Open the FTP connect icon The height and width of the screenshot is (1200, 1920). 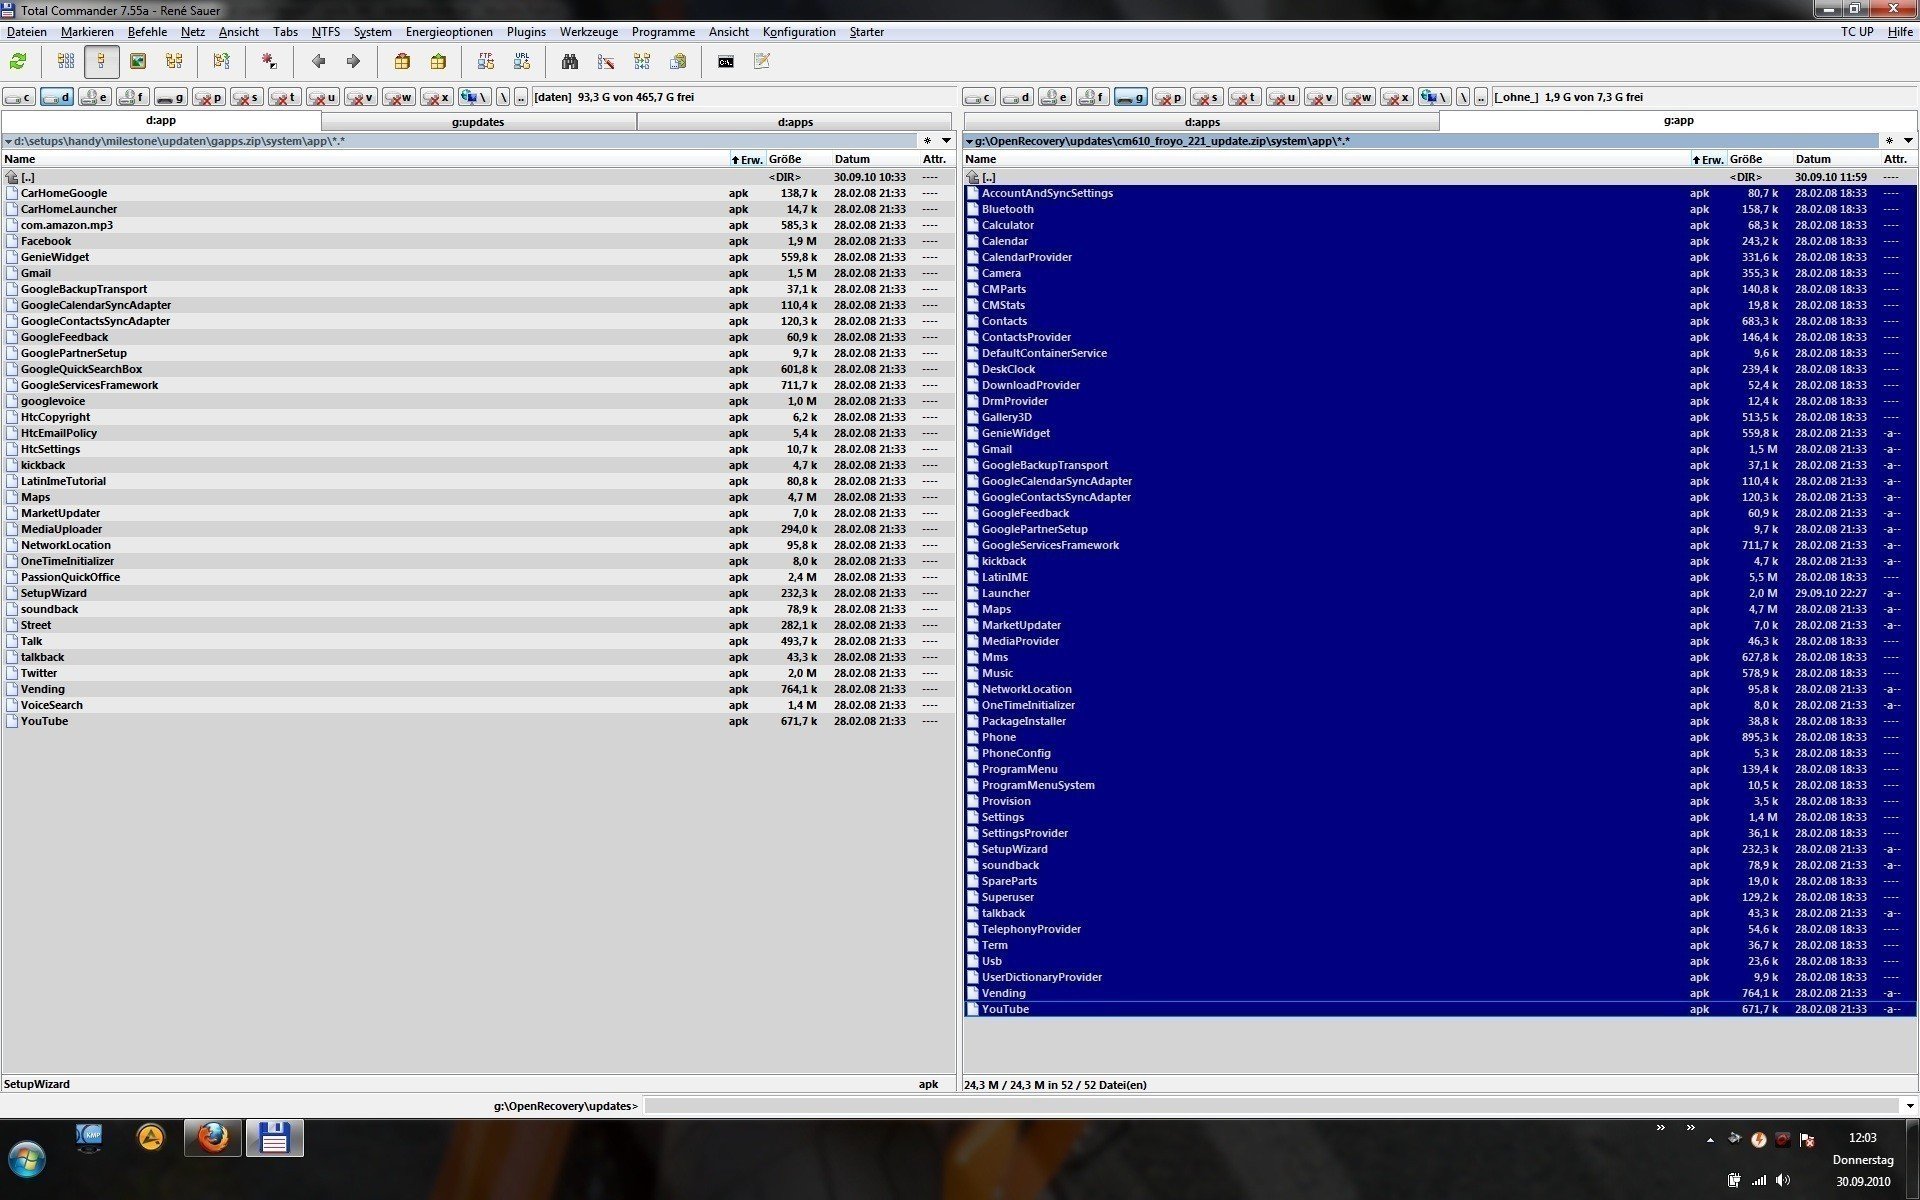[x=486, y=62]
